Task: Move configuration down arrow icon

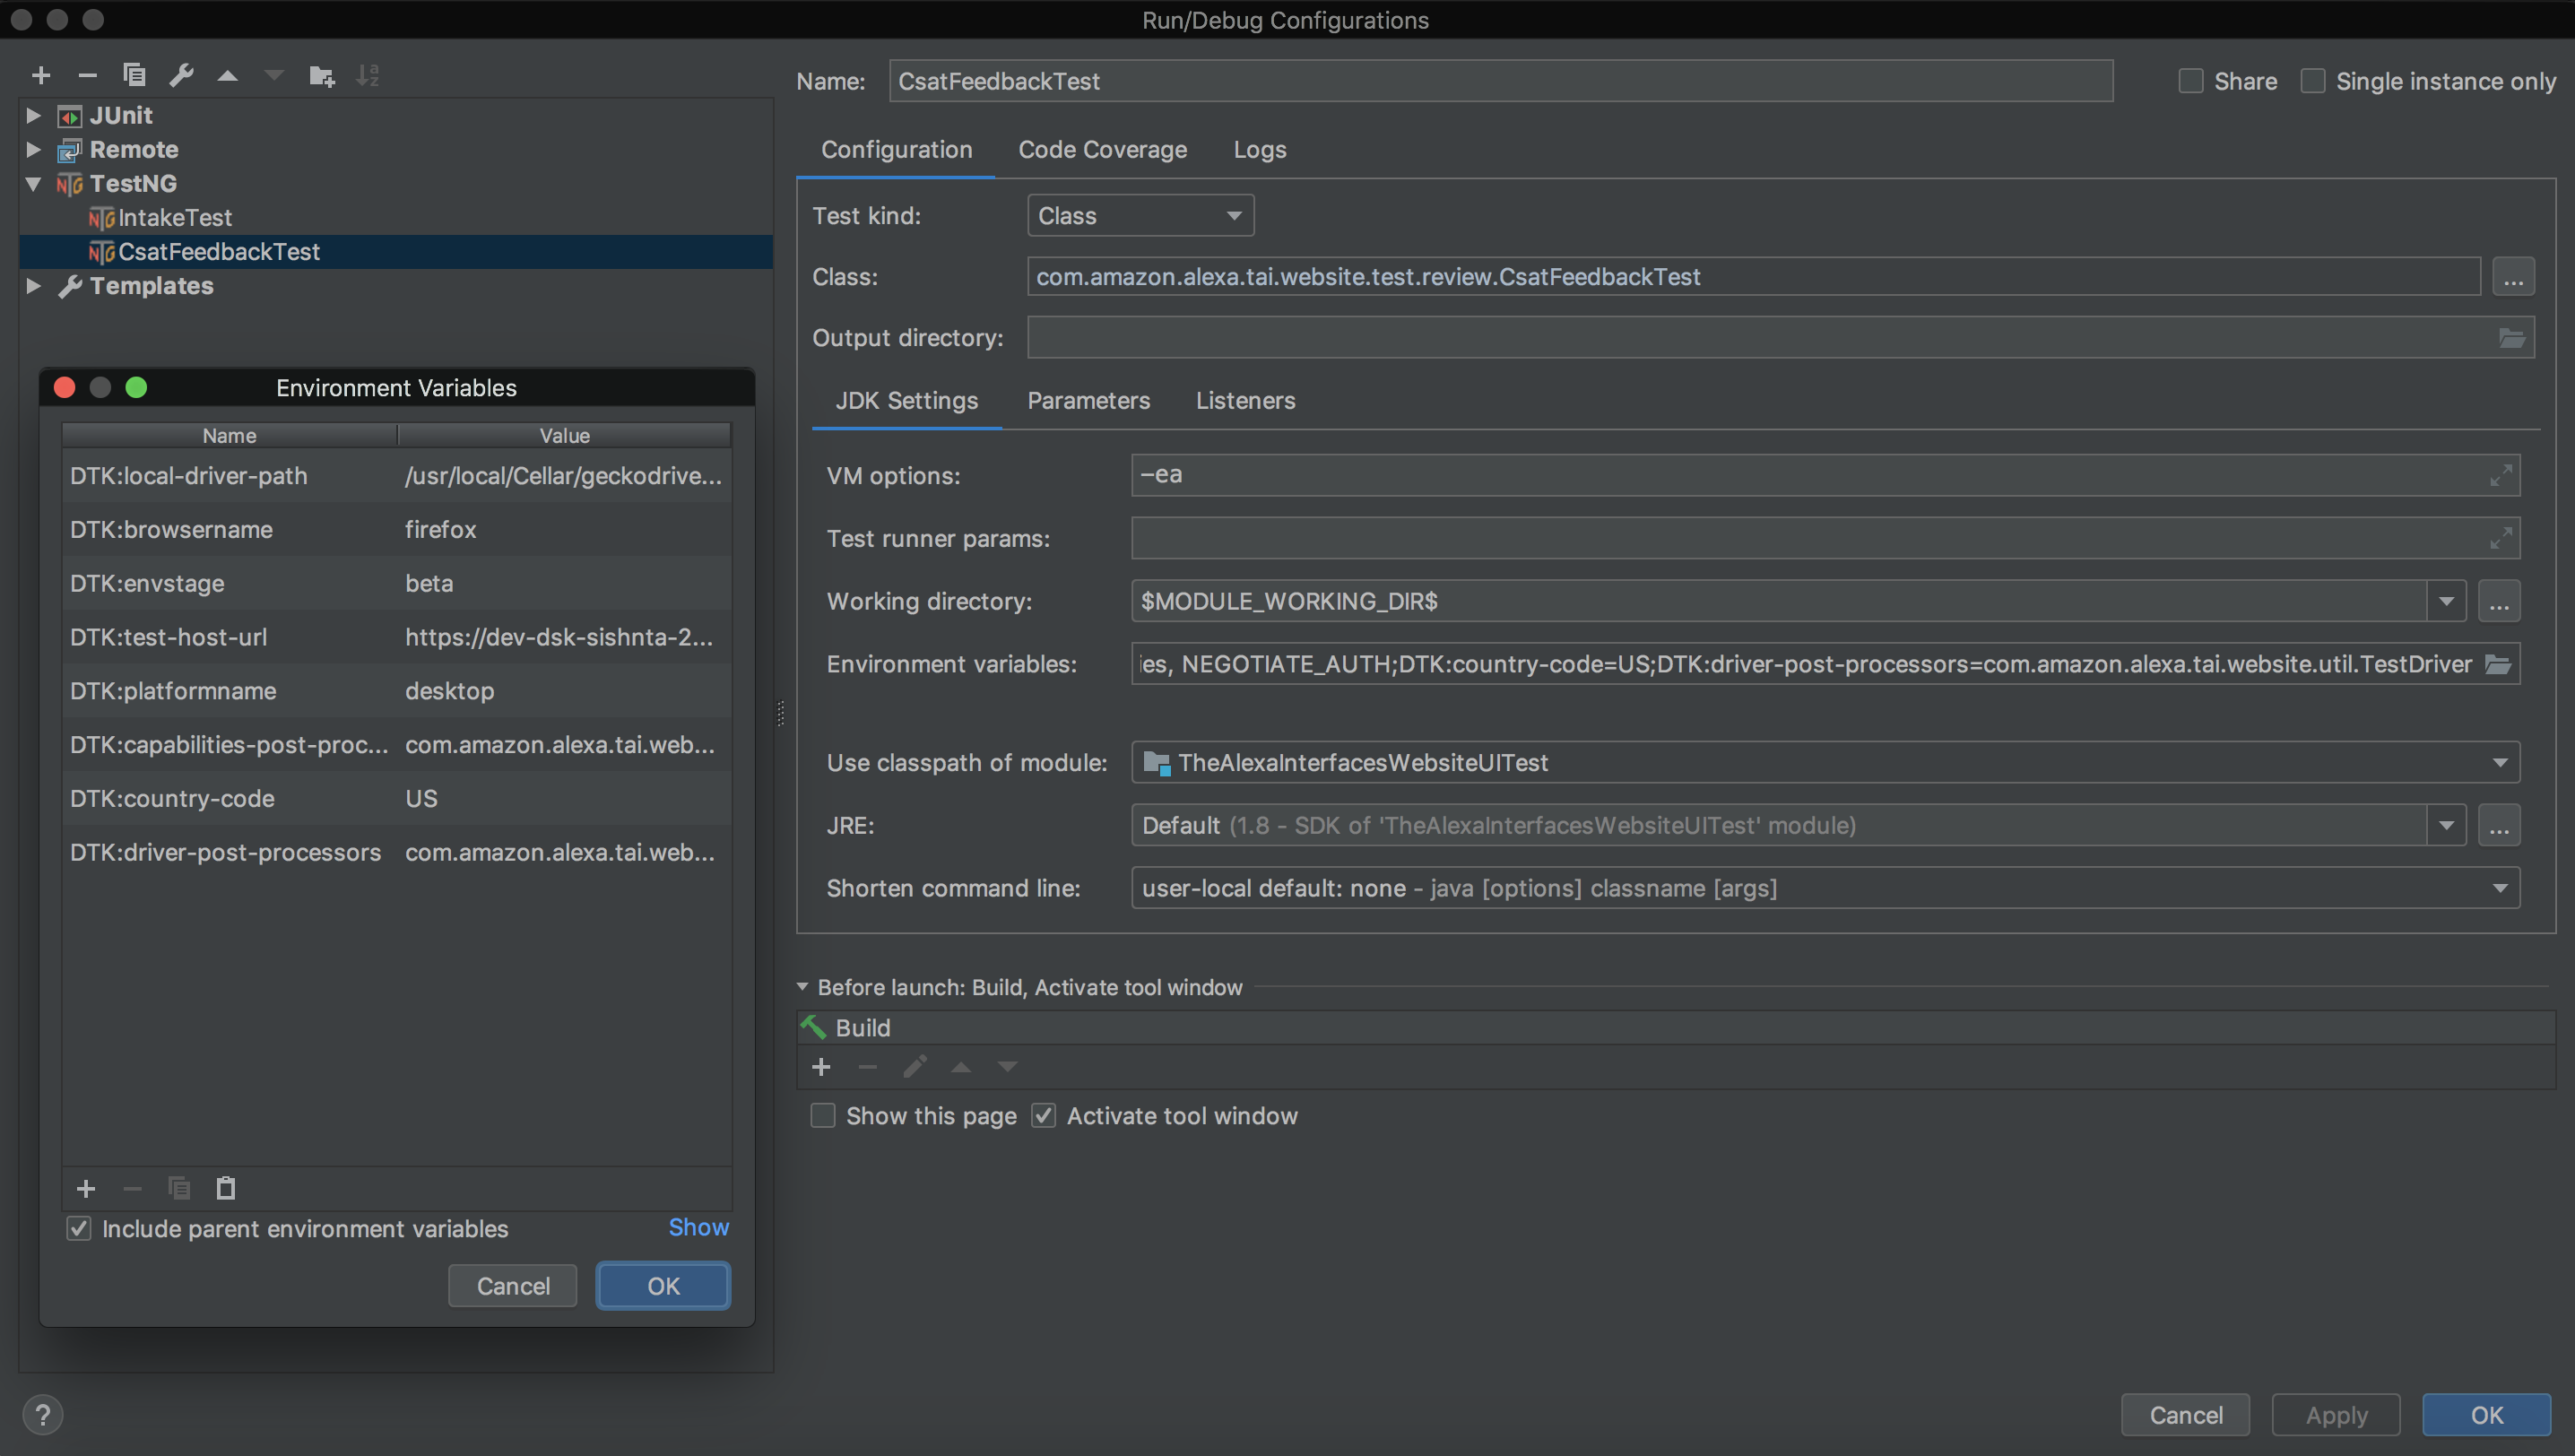Action: 274,75
